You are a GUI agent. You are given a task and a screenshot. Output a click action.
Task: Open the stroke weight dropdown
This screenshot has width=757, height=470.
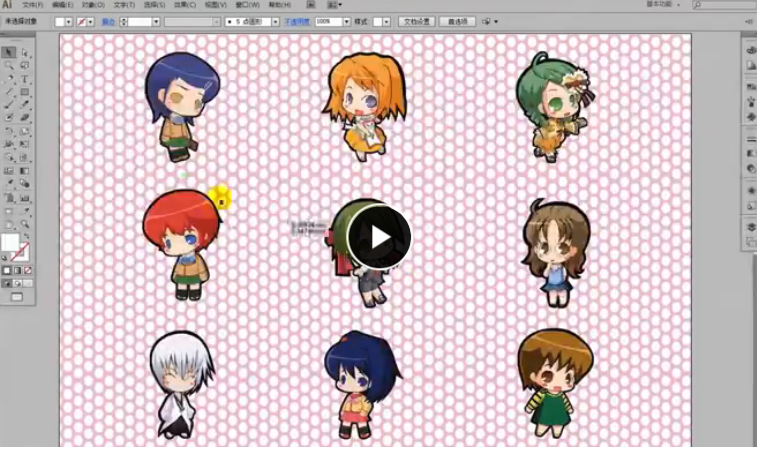pyautogui.click(x=156, y=22)
